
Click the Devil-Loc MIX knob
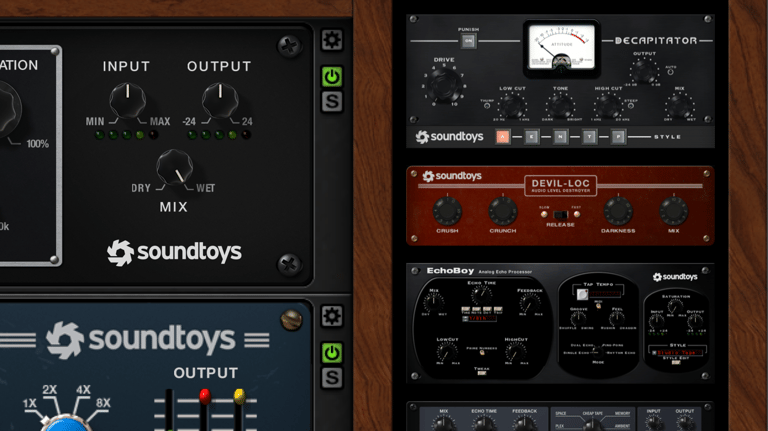(674, 211)
